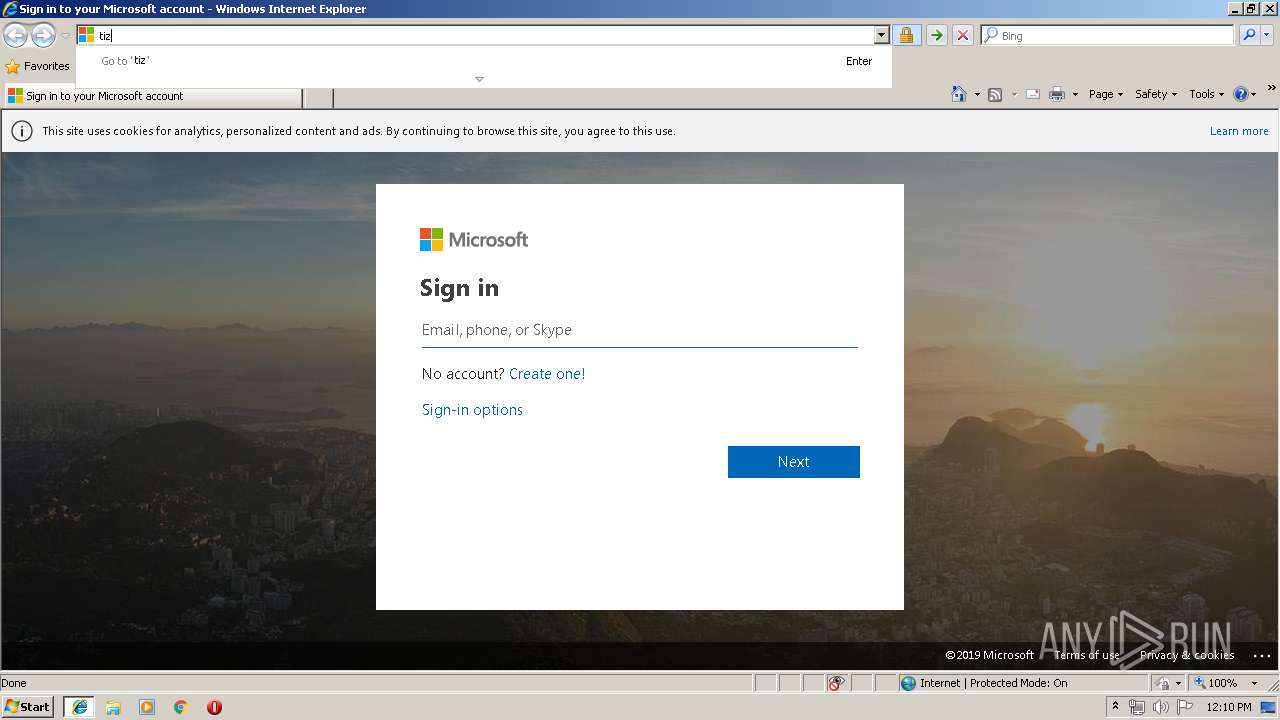This screenshot has width=1280, height=720.
Task: Click the magnifier Search button
Action: pyautogui.click(x=1248, y=35)
